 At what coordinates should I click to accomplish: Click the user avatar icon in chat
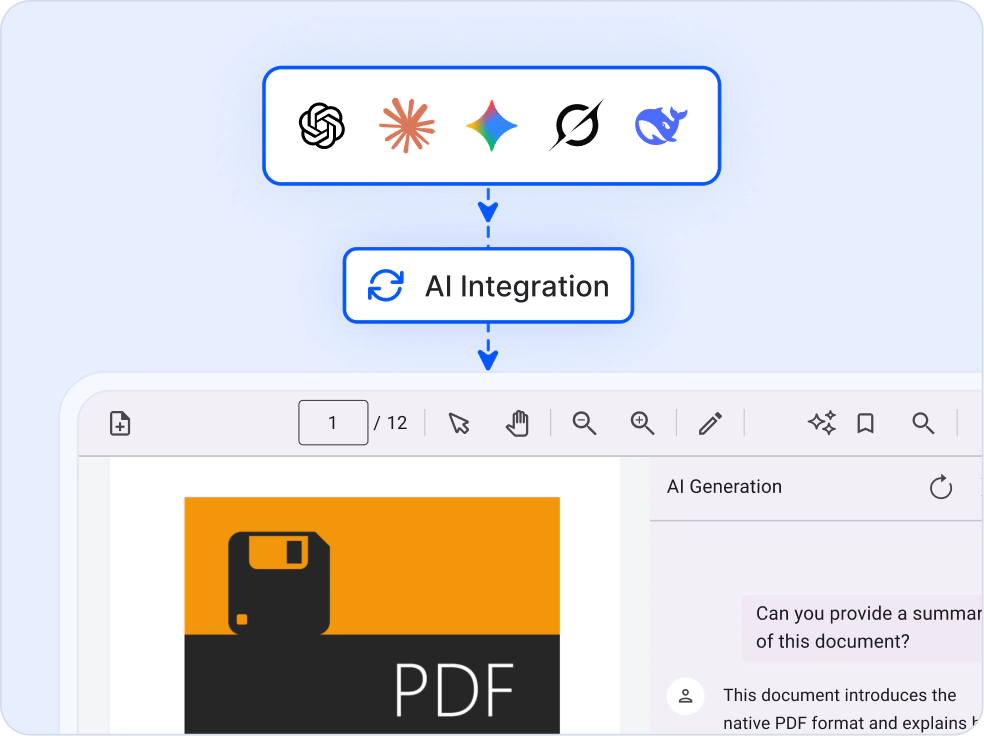point(685,696)
